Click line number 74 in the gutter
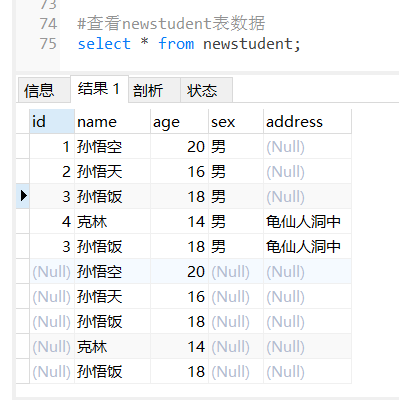Screen dimensions: 399x400 coord(48,24)
